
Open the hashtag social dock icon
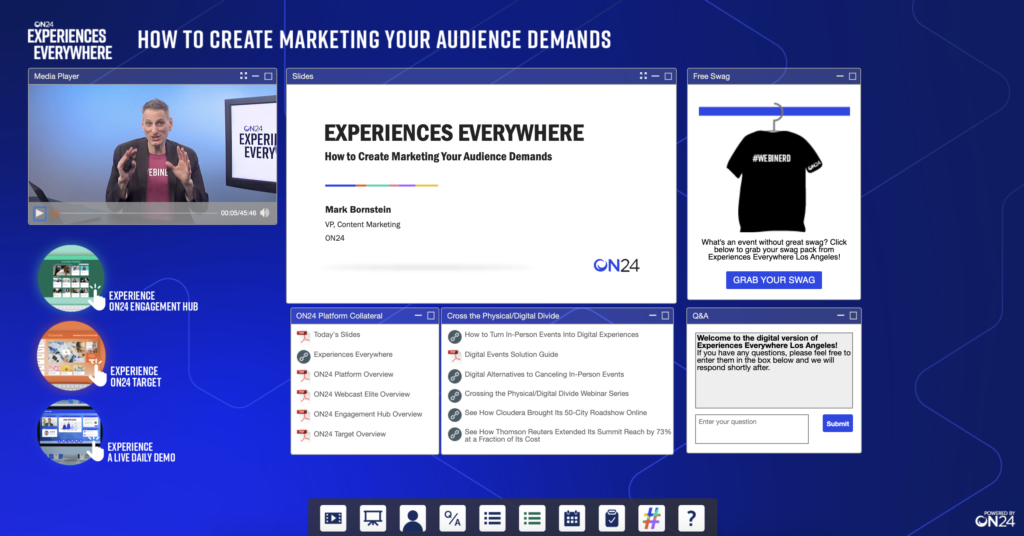652,518
